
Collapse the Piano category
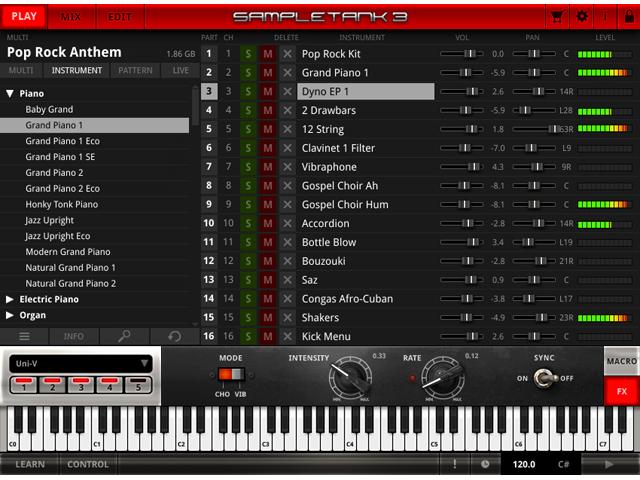[x=10, y=93]
